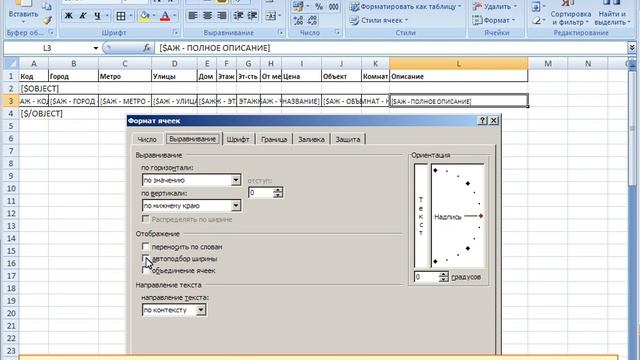Open 'Заливка' tab in dialog
The width and height of the screenshot is (640, 360).
311,139
